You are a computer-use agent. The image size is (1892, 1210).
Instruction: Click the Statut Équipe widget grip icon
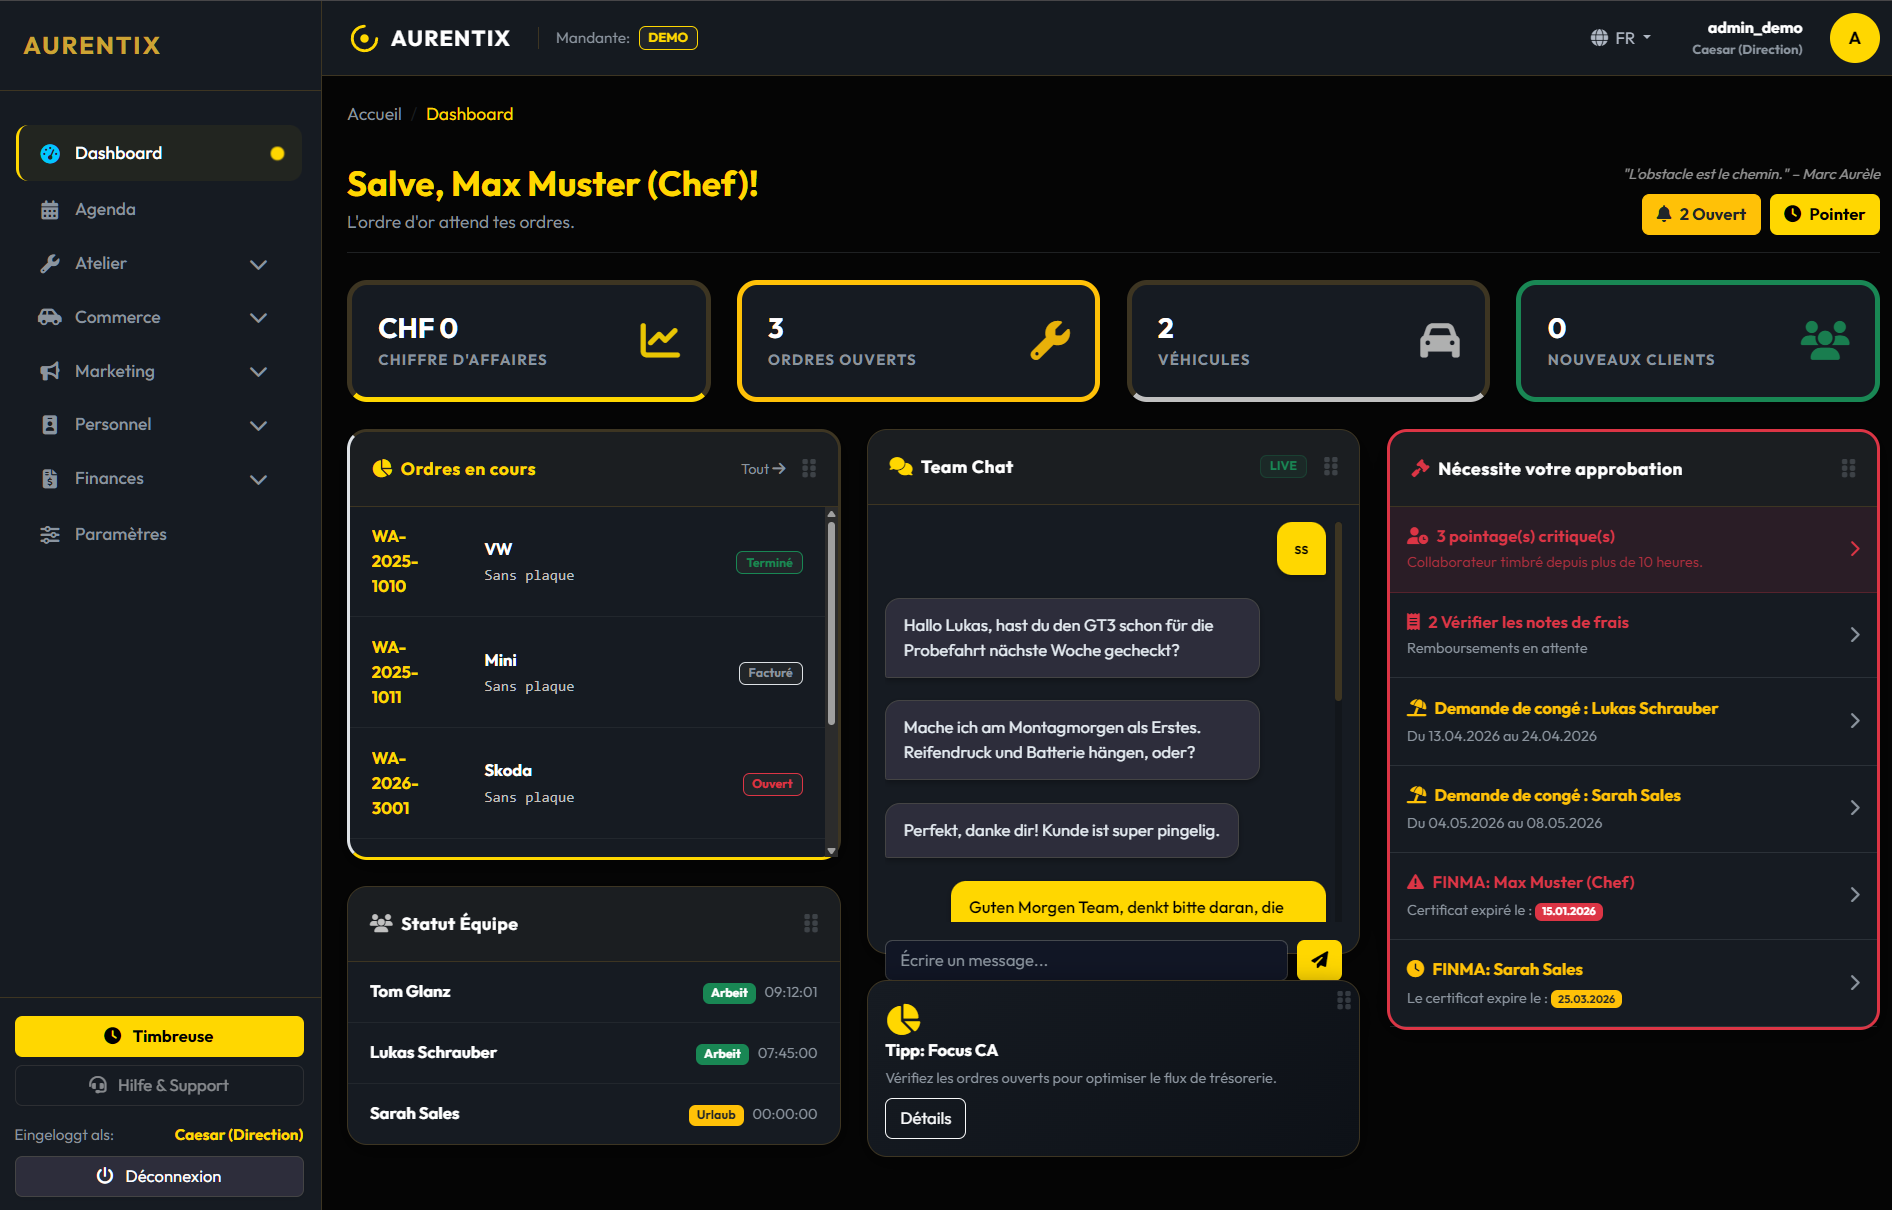tap(811, 923)
